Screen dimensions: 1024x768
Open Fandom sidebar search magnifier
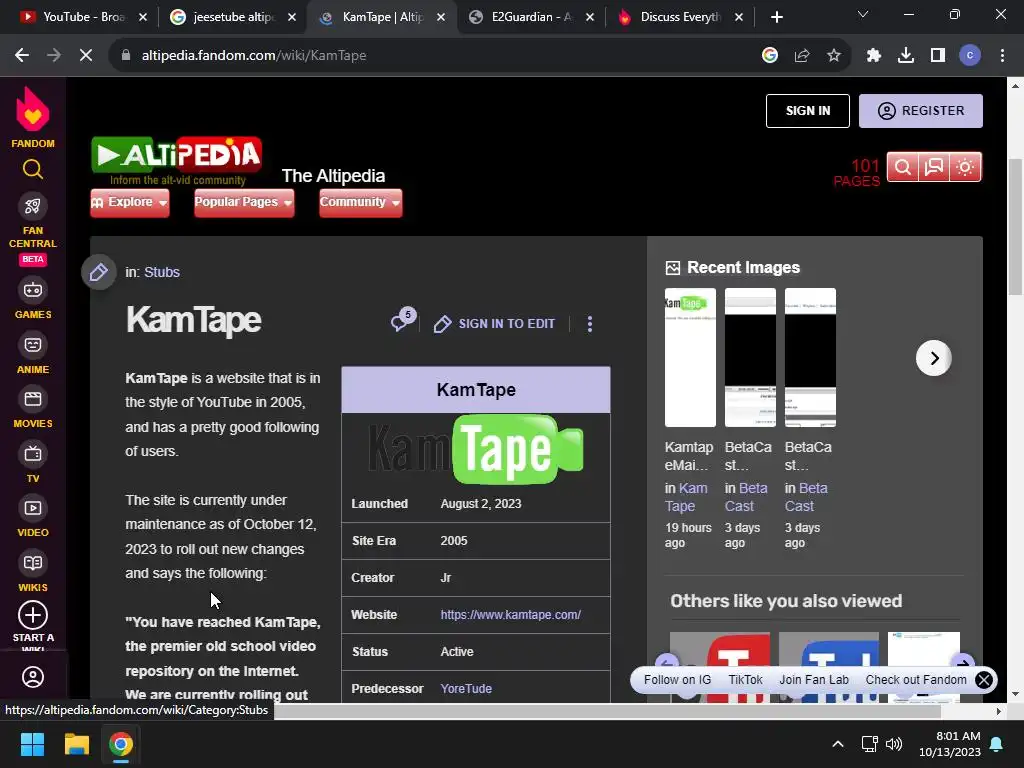[x=33, y=169]
